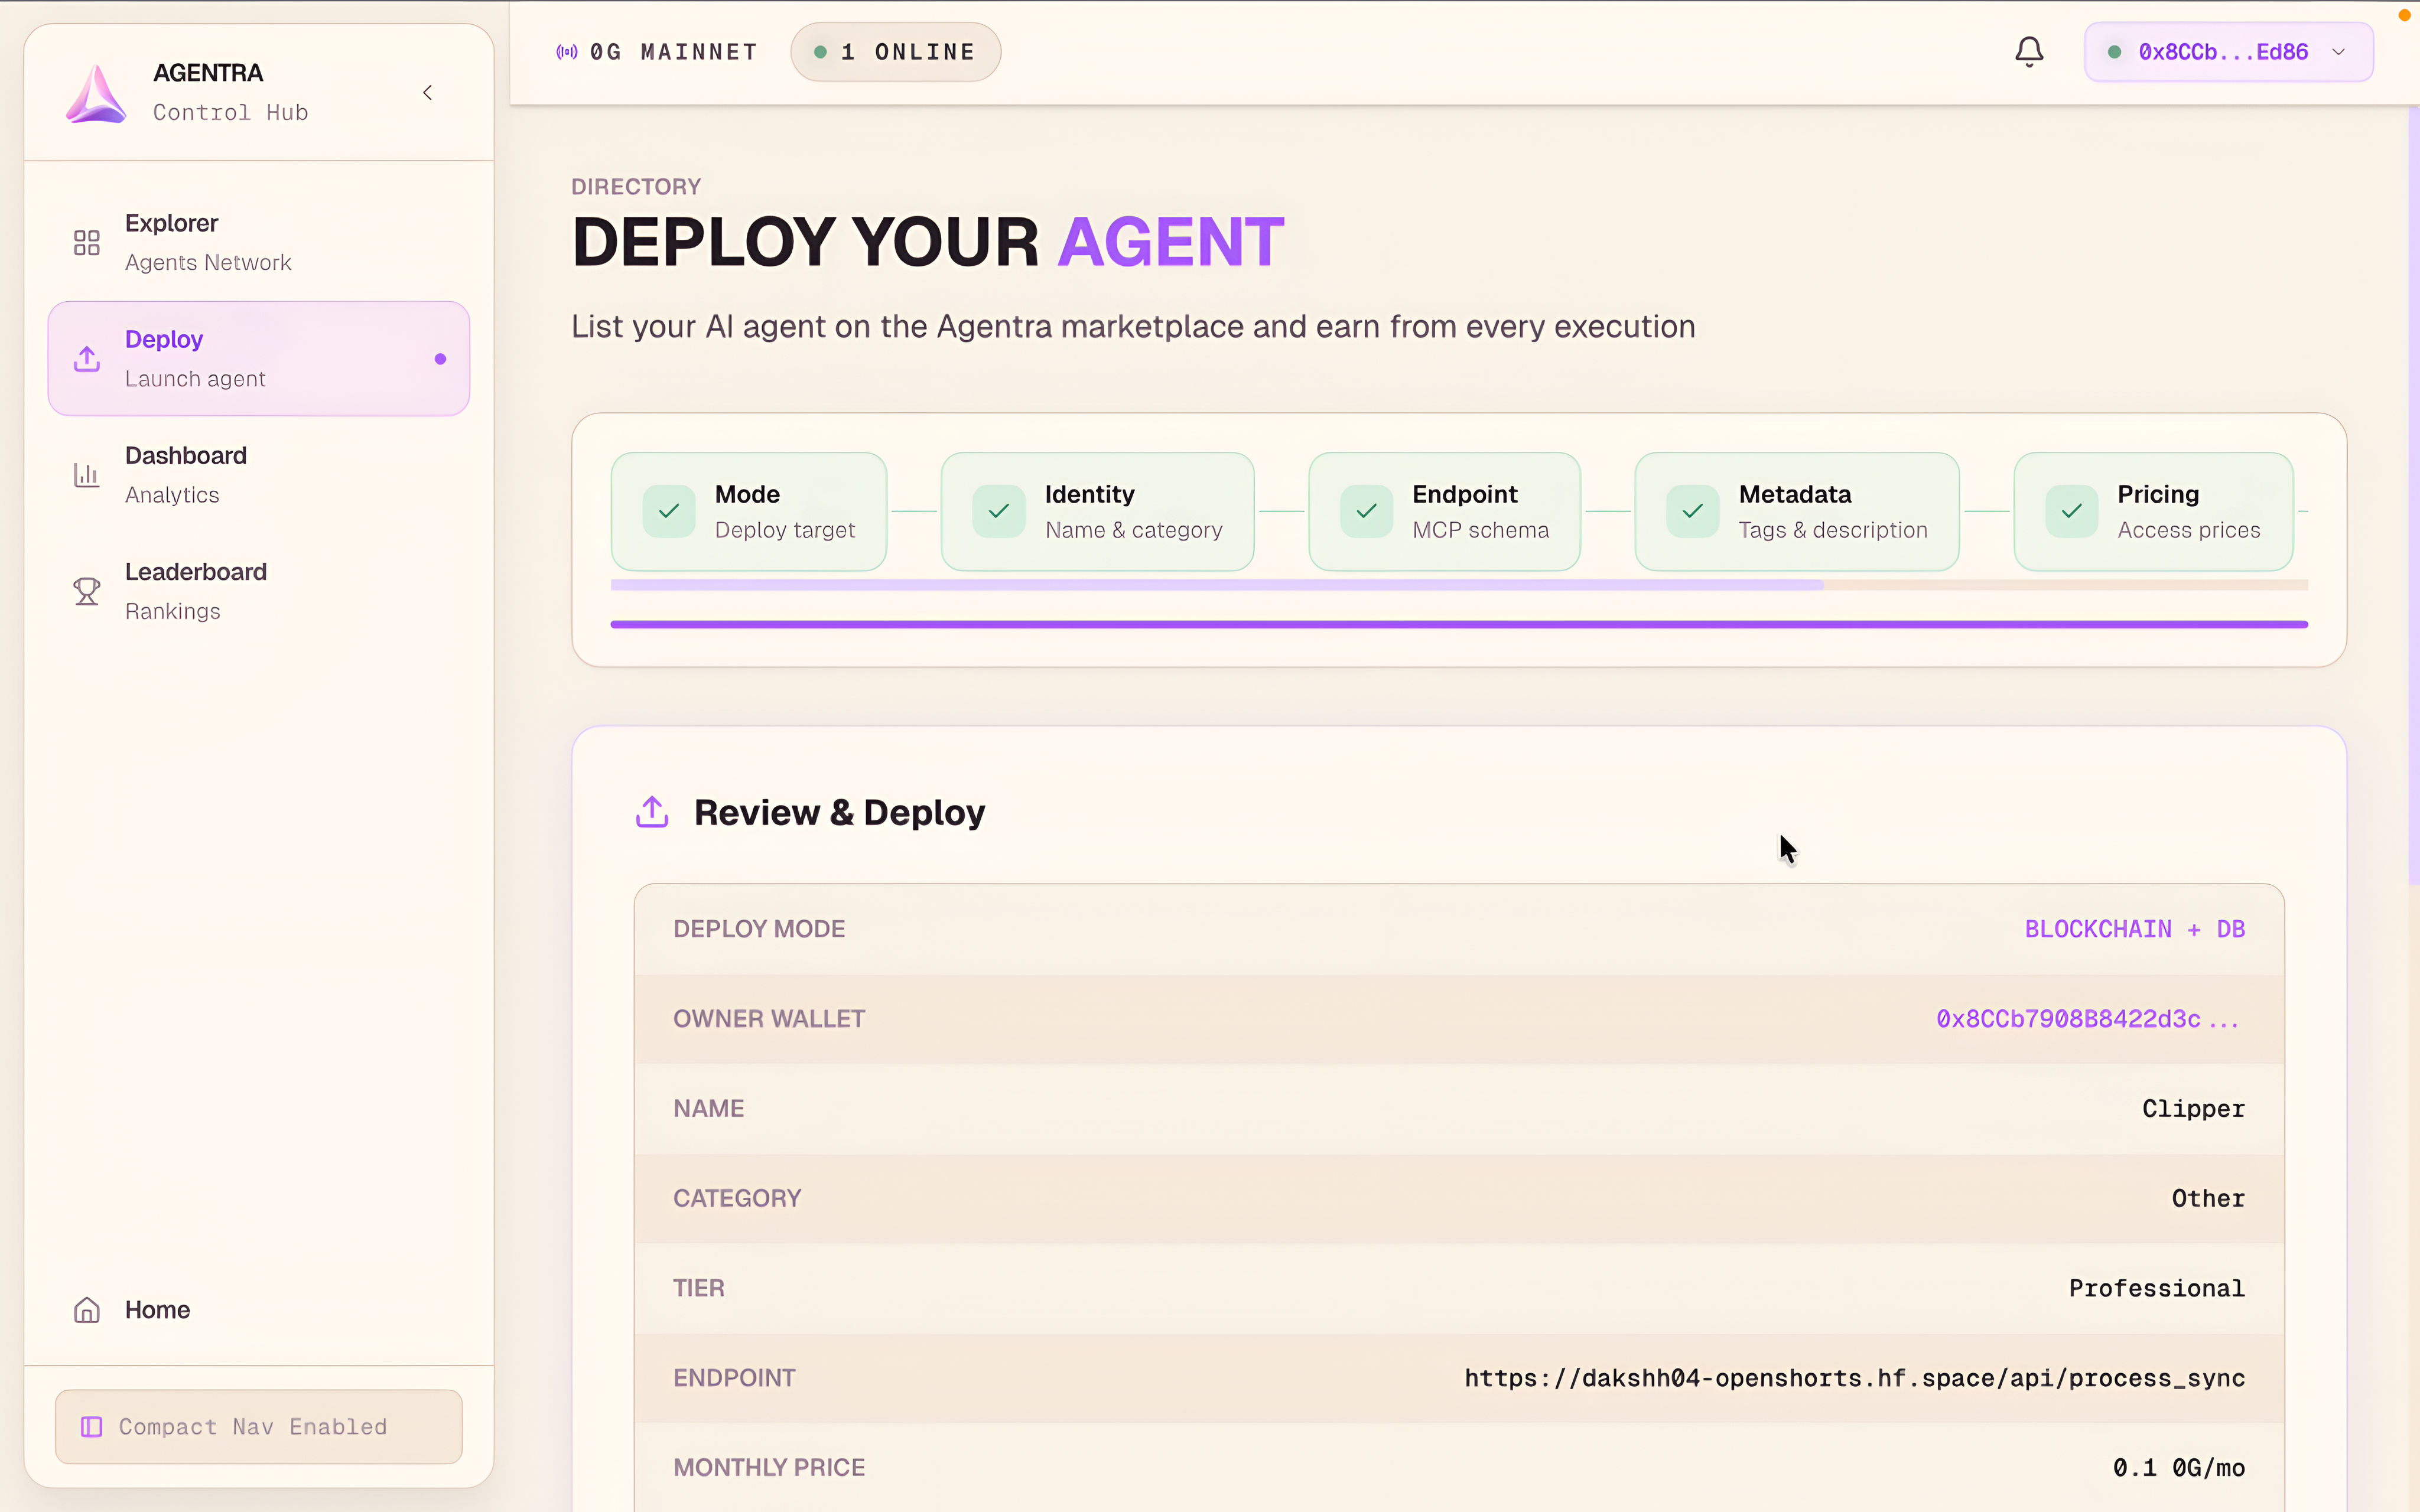Viewport: 2420px width, 1512px height.
Task: Toggle the Compact Nav Enabled button
Action: [259, 1426]
